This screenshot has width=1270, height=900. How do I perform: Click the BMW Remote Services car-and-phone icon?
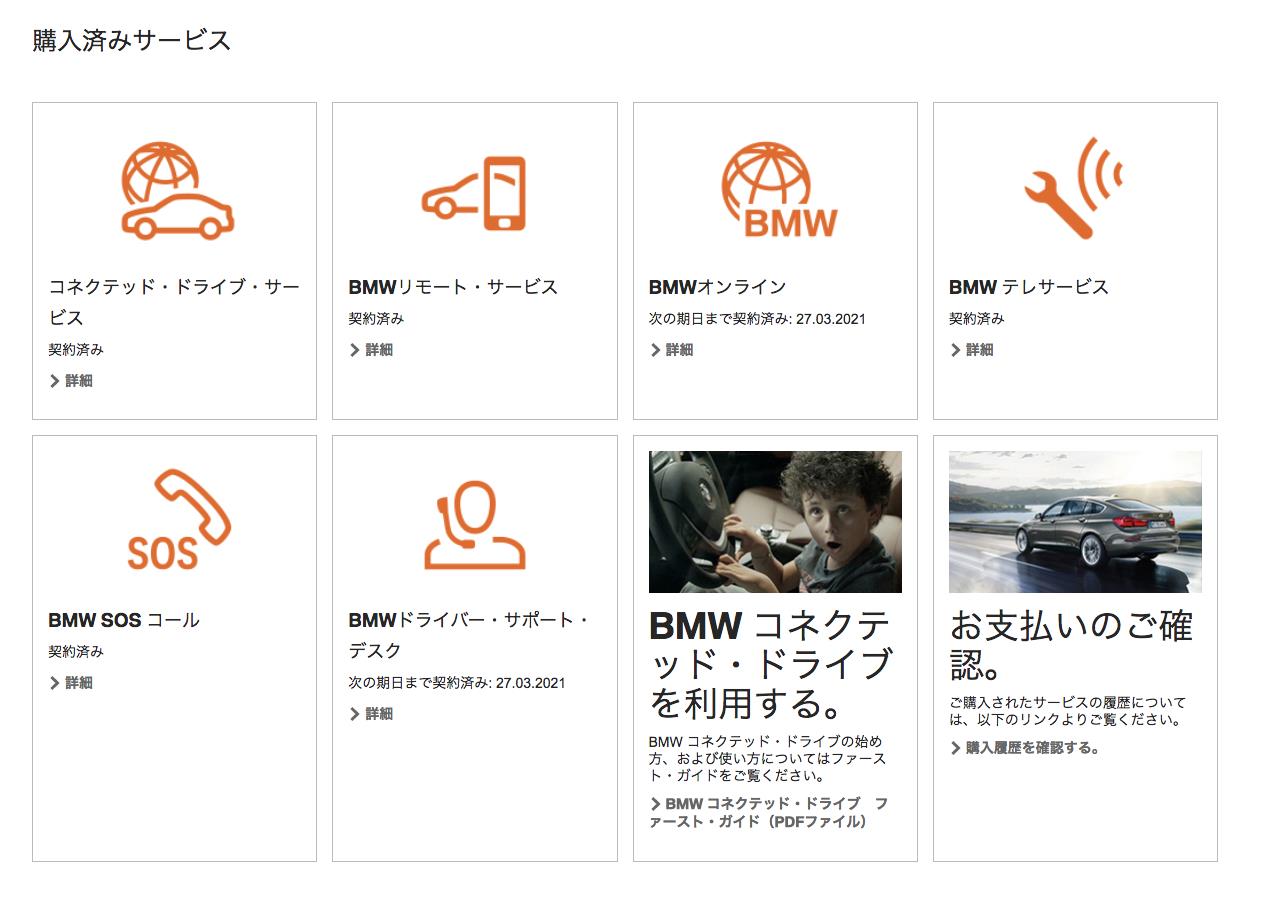pyautogui.click(x=474, y=193)
